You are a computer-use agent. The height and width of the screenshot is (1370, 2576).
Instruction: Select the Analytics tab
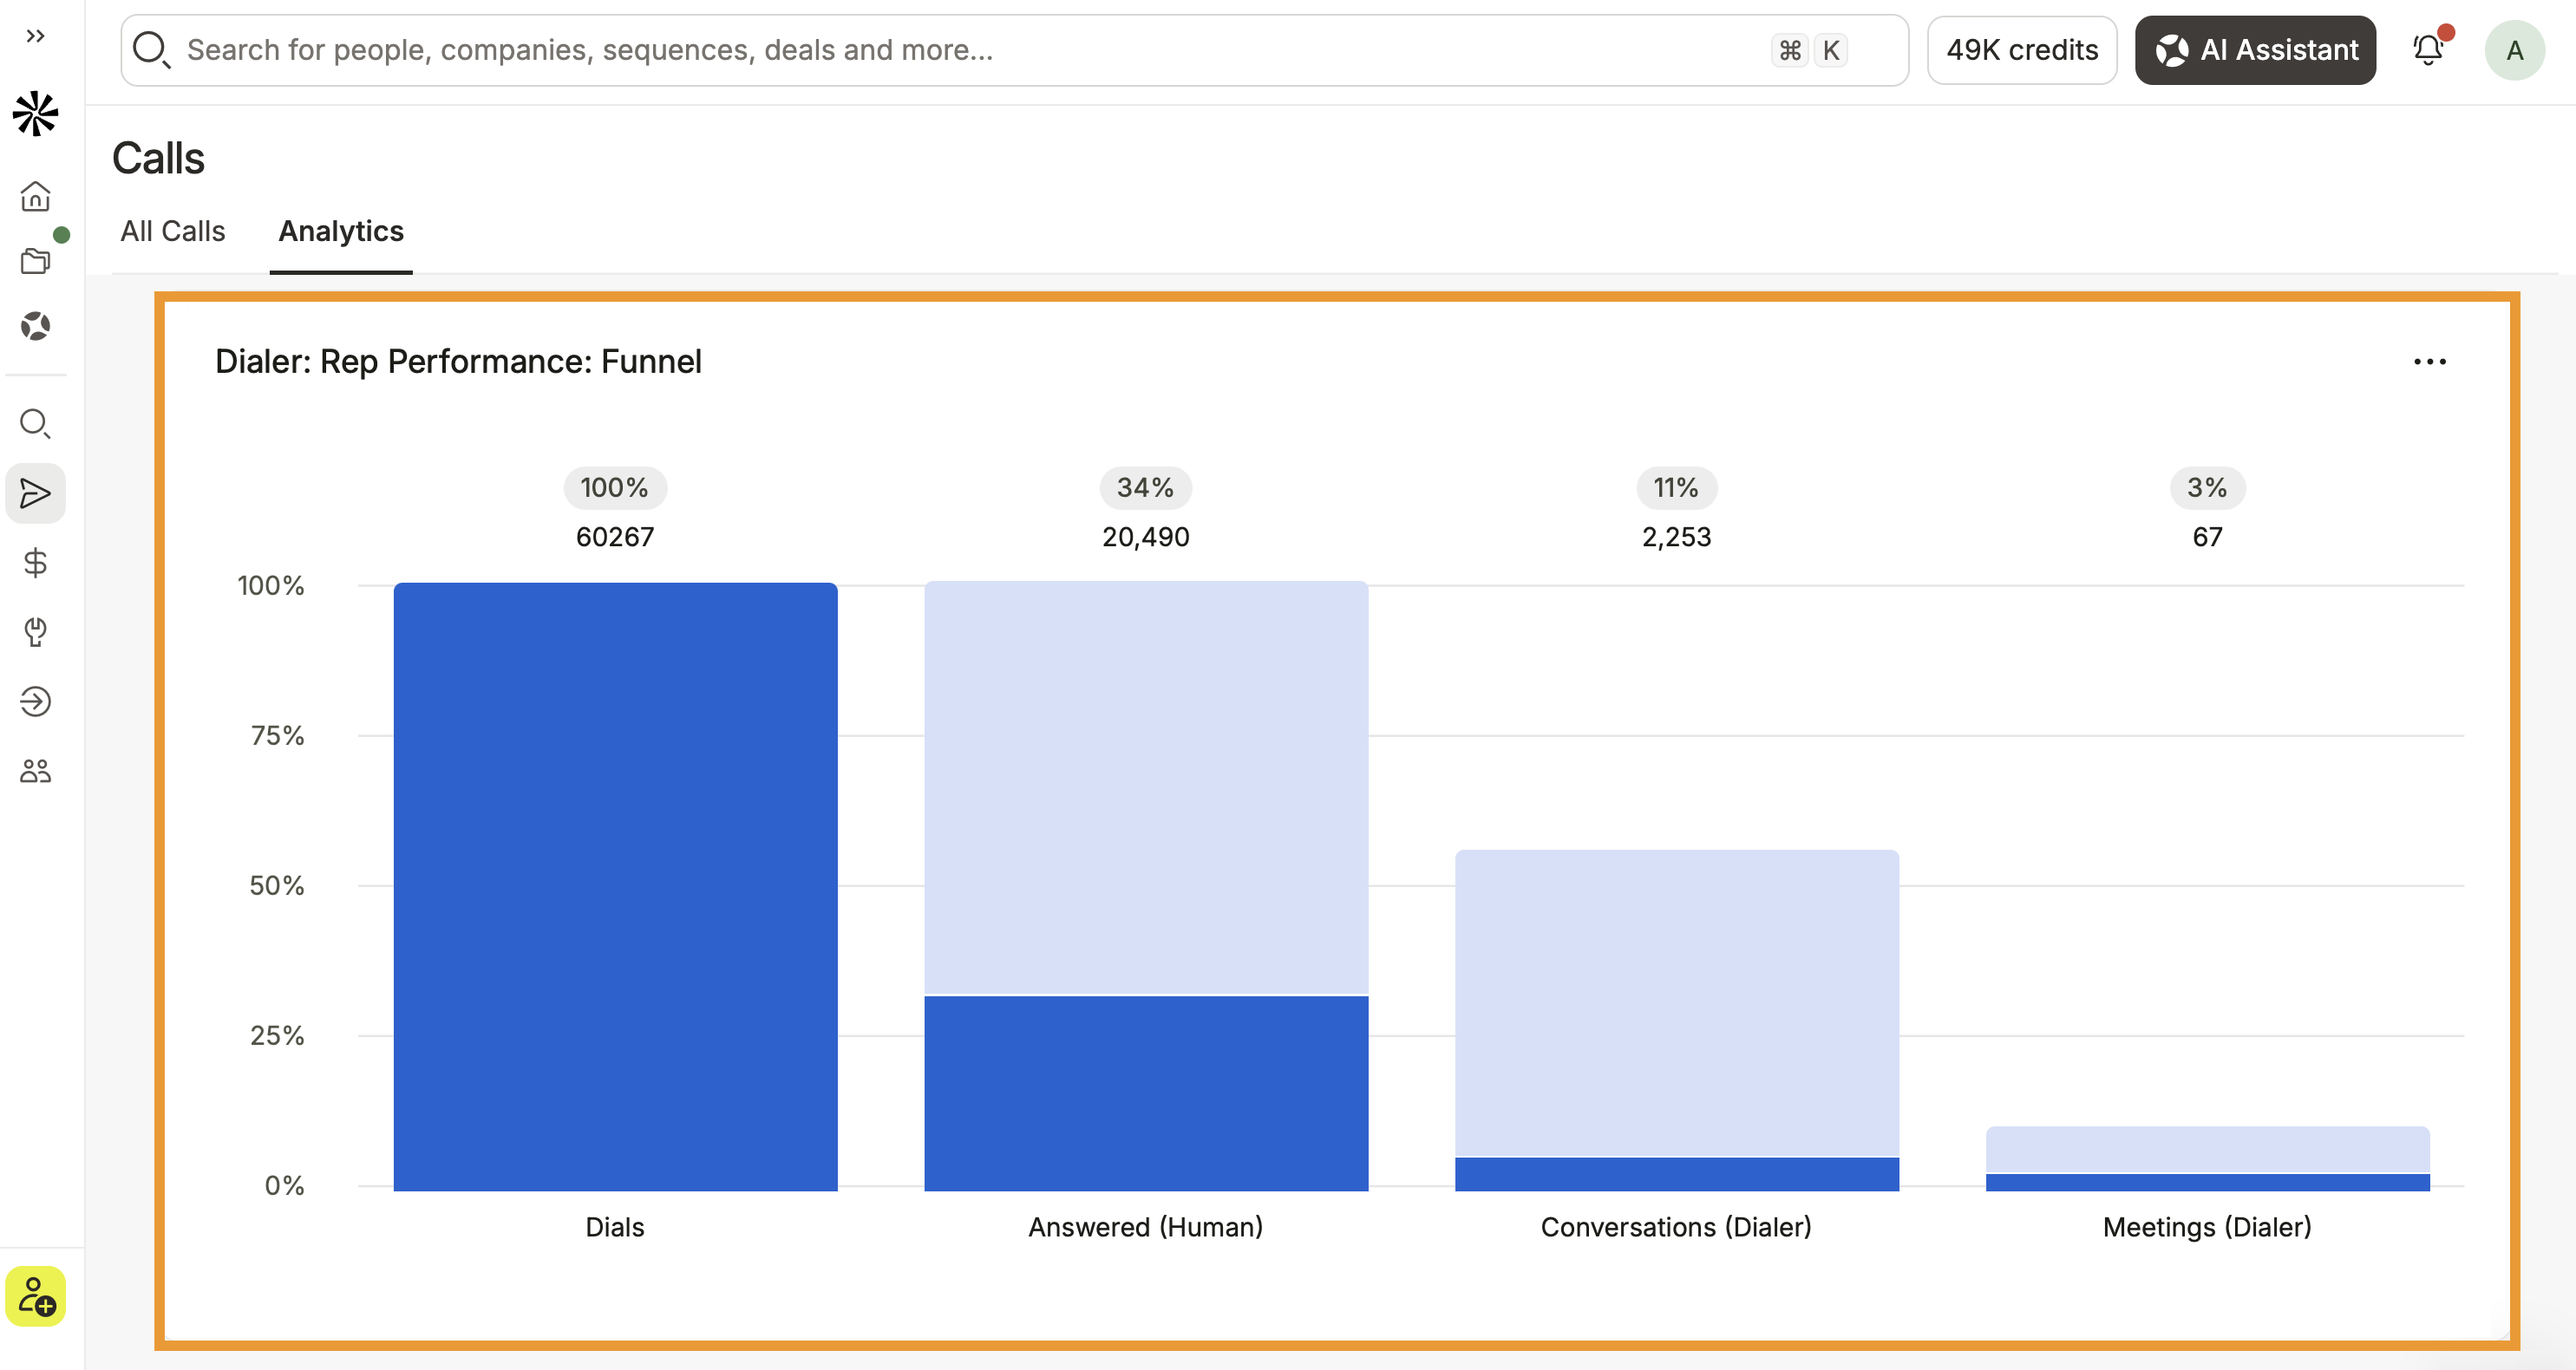[341, 231]
